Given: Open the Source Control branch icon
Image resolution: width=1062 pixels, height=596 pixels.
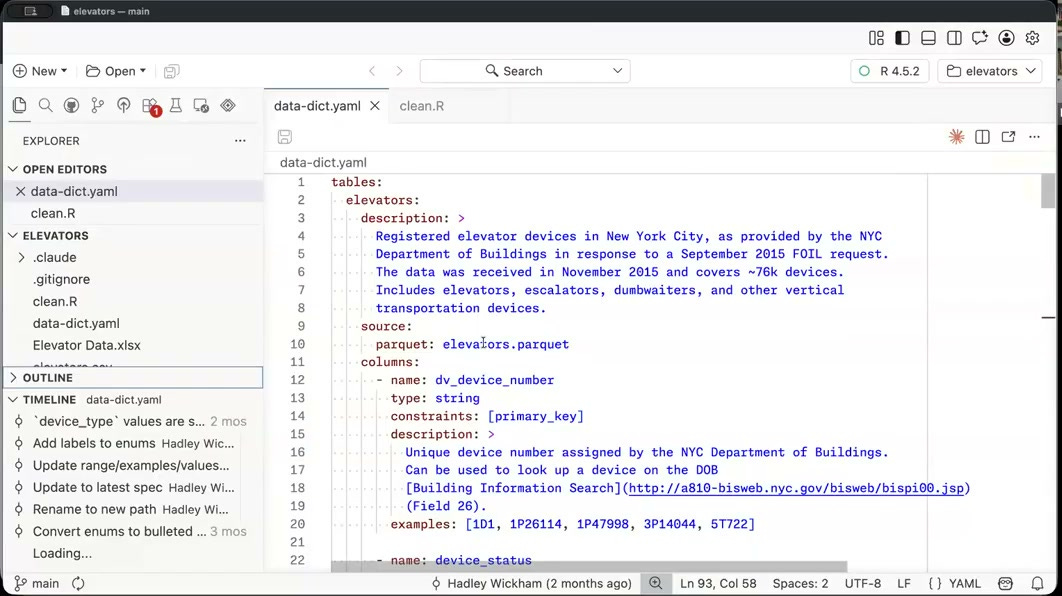Looking at the screenshot, I should [98, 105].
